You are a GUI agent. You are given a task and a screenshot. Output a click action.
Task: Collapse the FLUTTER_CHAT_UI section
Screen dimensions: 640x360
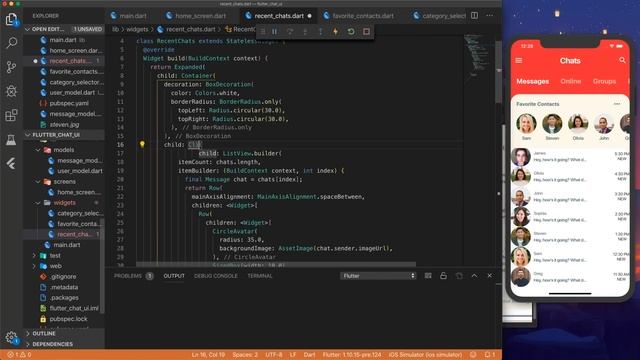point(27,135)
